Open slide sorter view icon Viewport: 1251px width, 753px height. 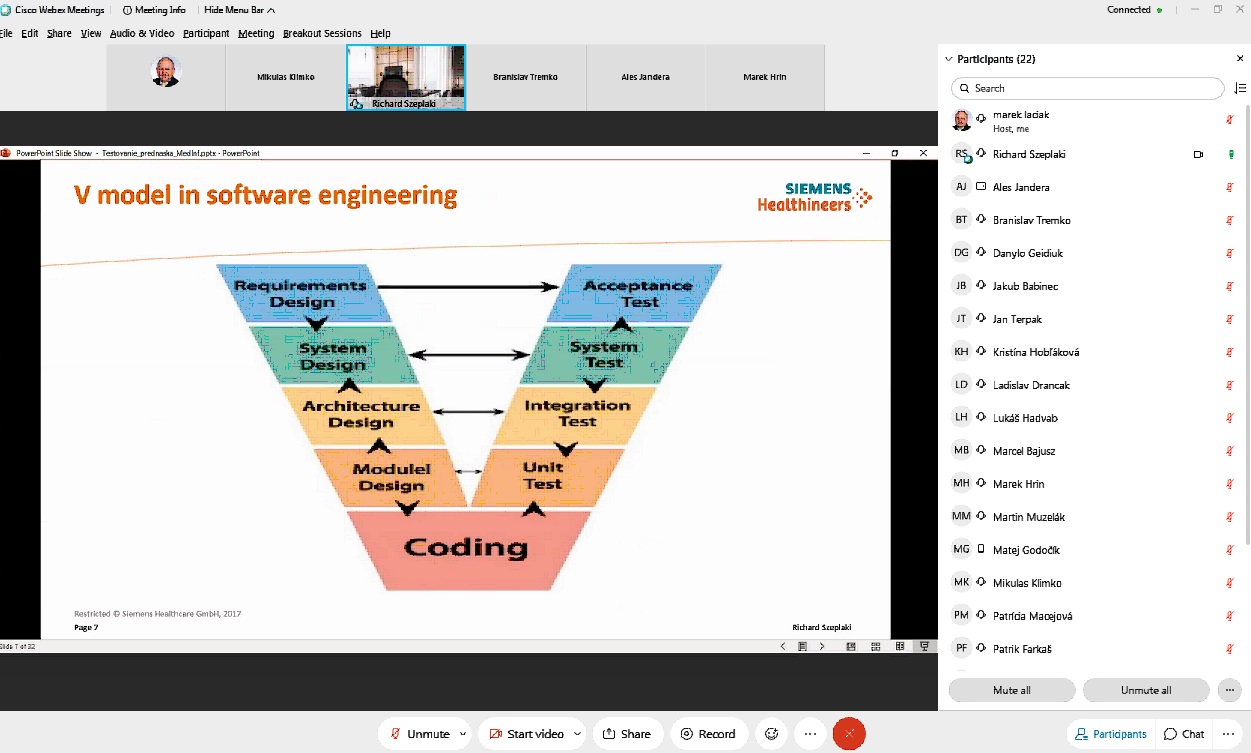[x=875, y=646]
